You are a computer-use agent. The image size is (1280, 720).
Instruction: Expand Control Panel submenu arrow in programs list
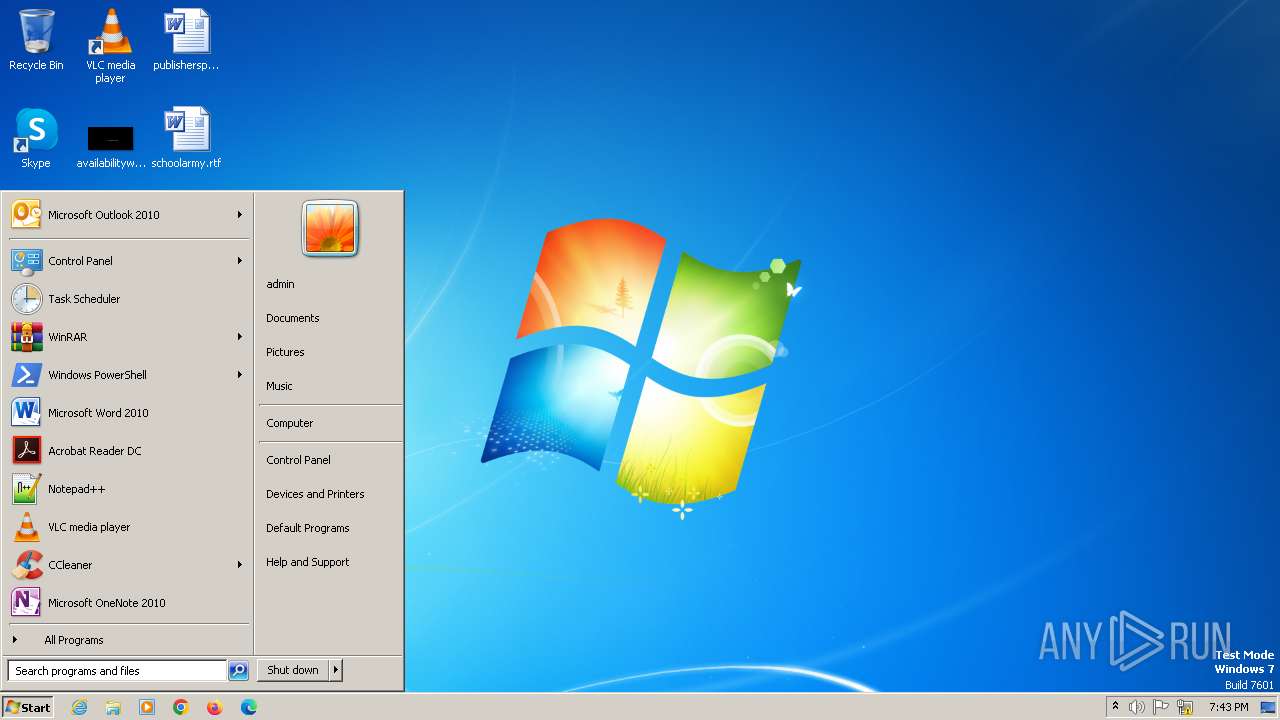[240, 261]
